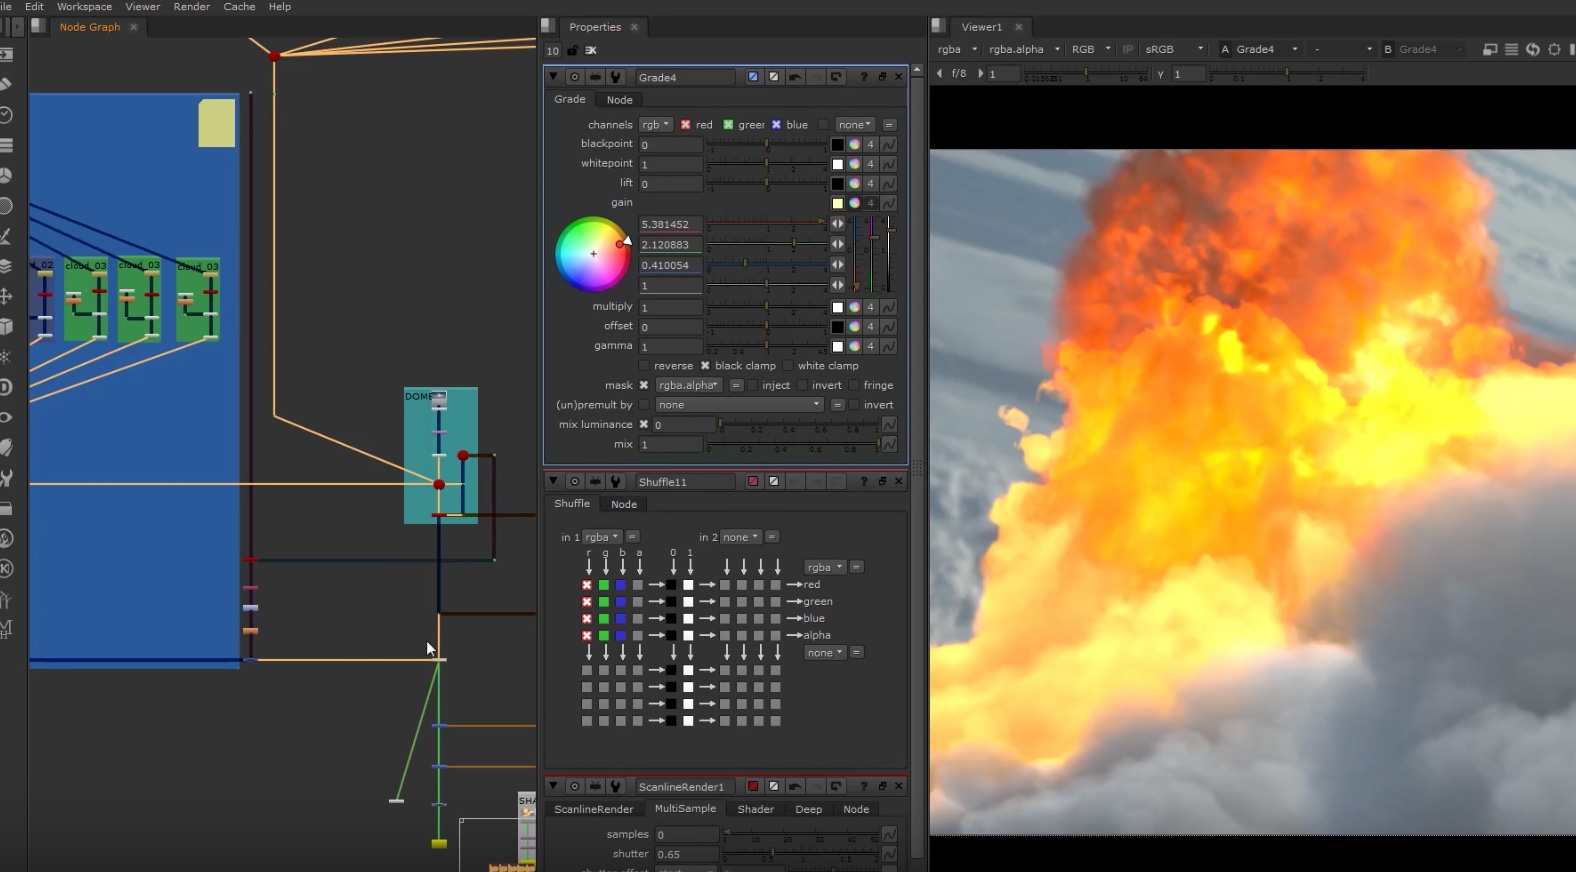
Task: Click lift channel count 4 button
Action: point(870,184)
